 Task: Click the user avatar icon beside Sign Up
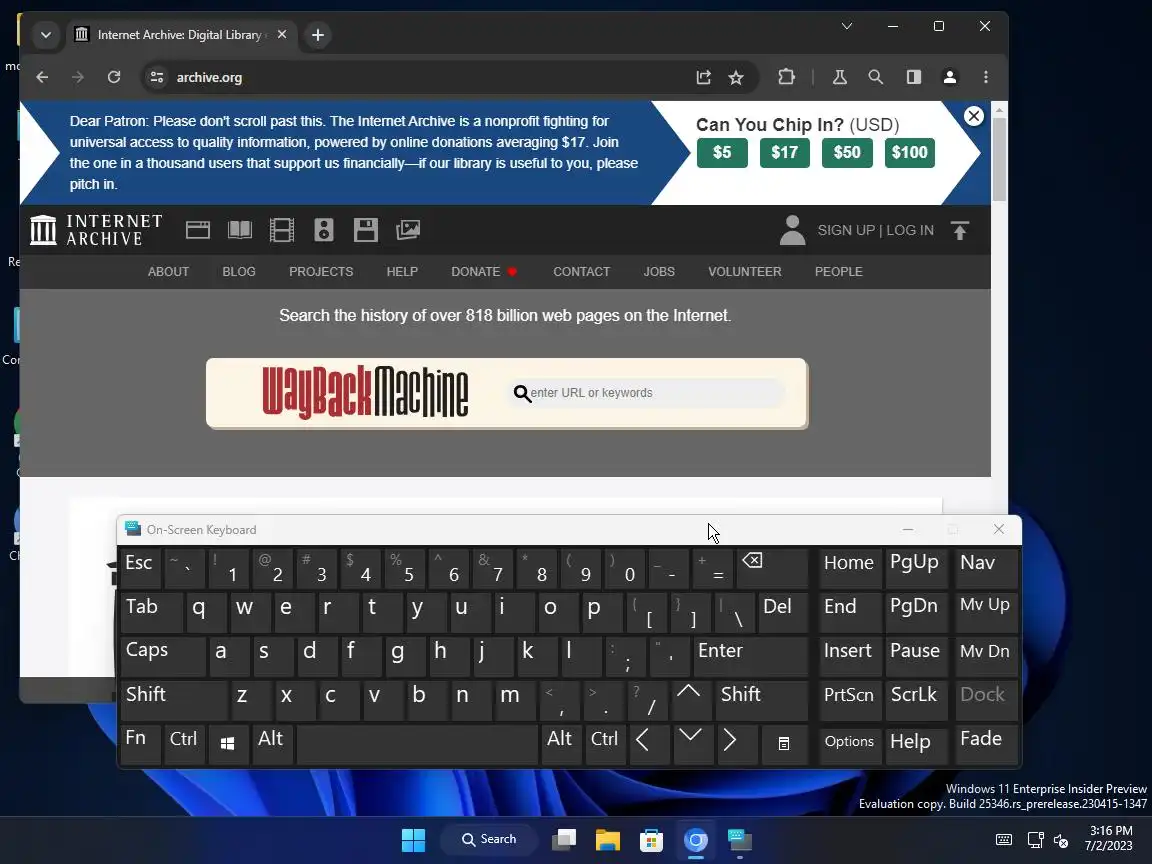[792, 230]
